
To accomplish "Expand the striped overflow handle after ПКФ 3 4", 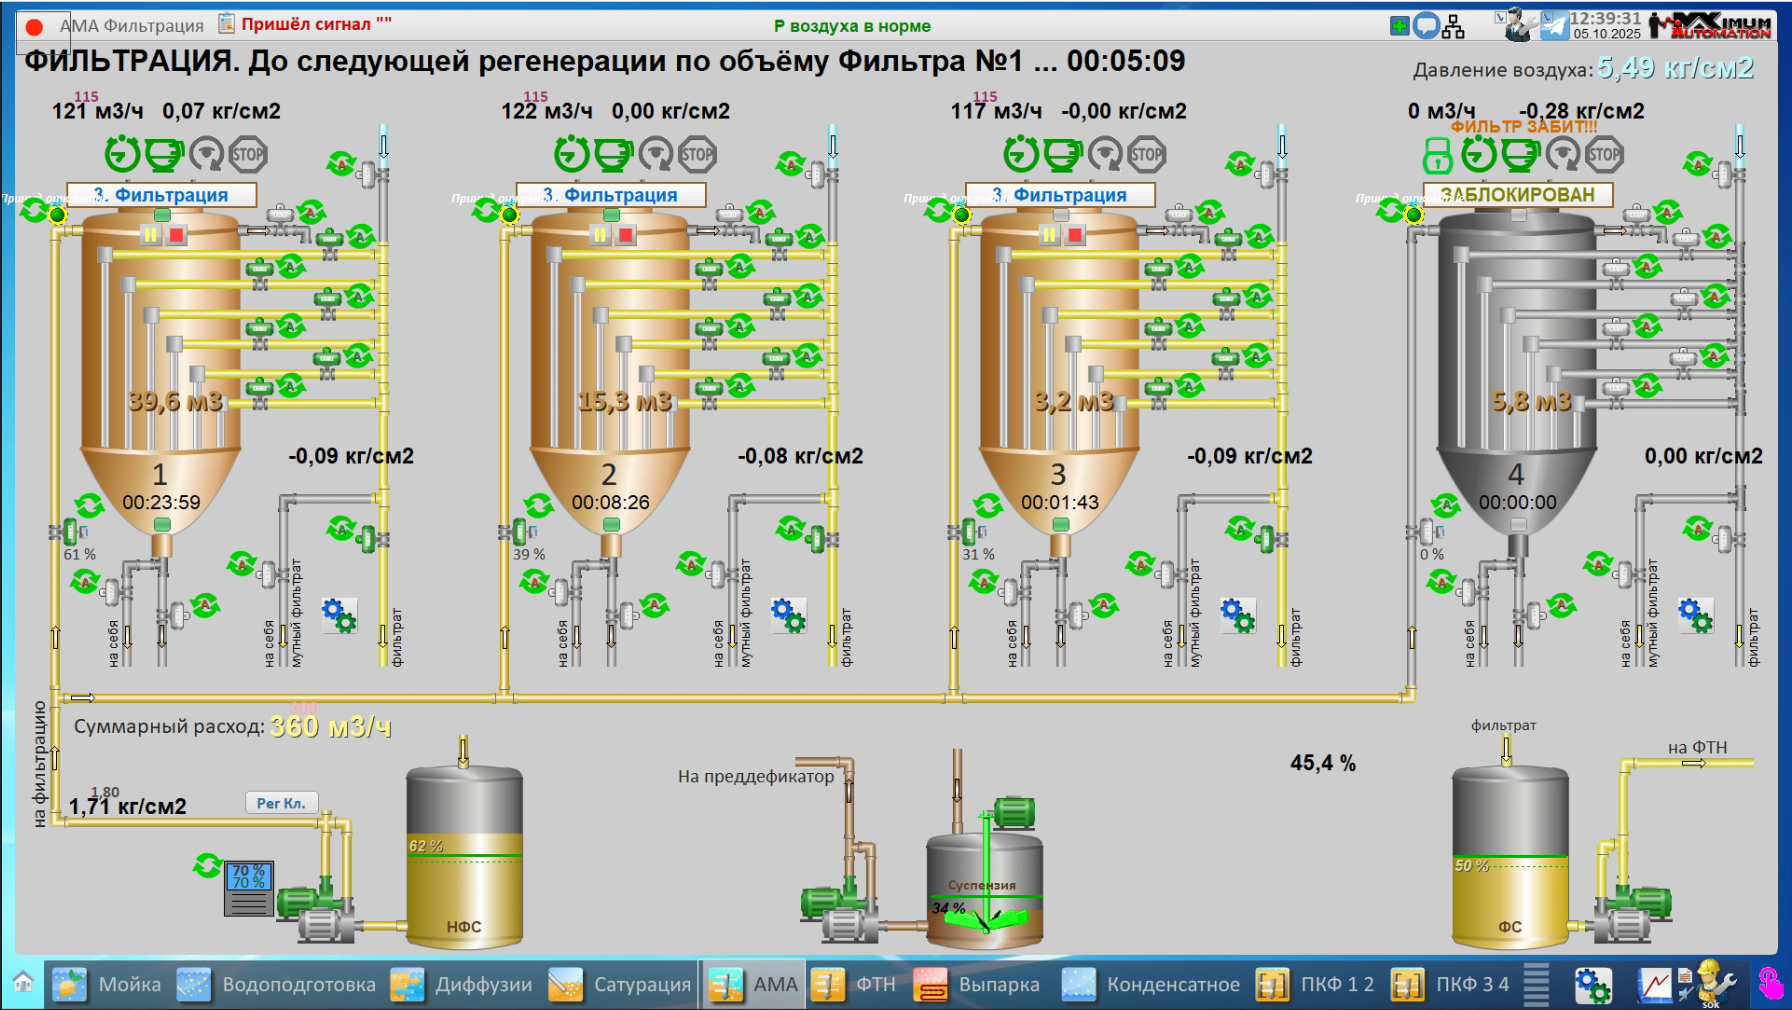I will [x=1536, y=985].
